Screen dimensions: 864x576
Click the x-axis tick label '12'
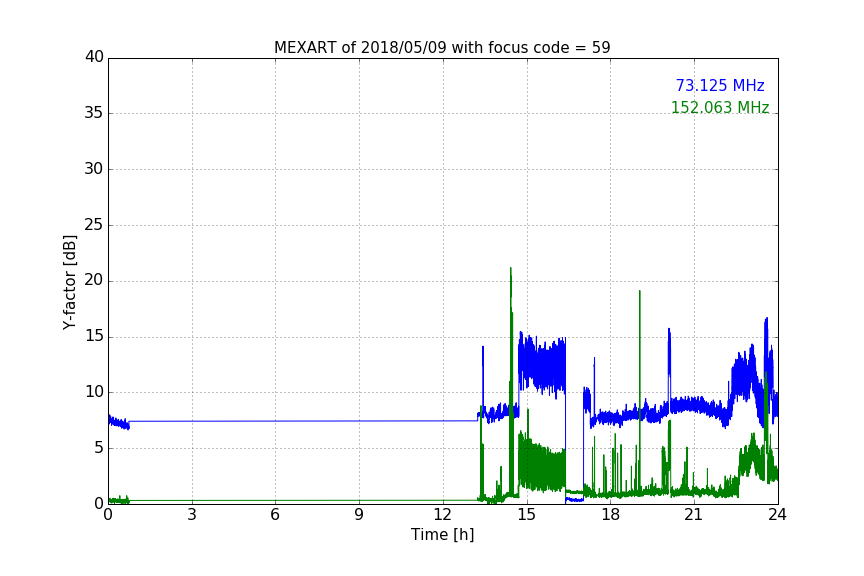[443, 515]
